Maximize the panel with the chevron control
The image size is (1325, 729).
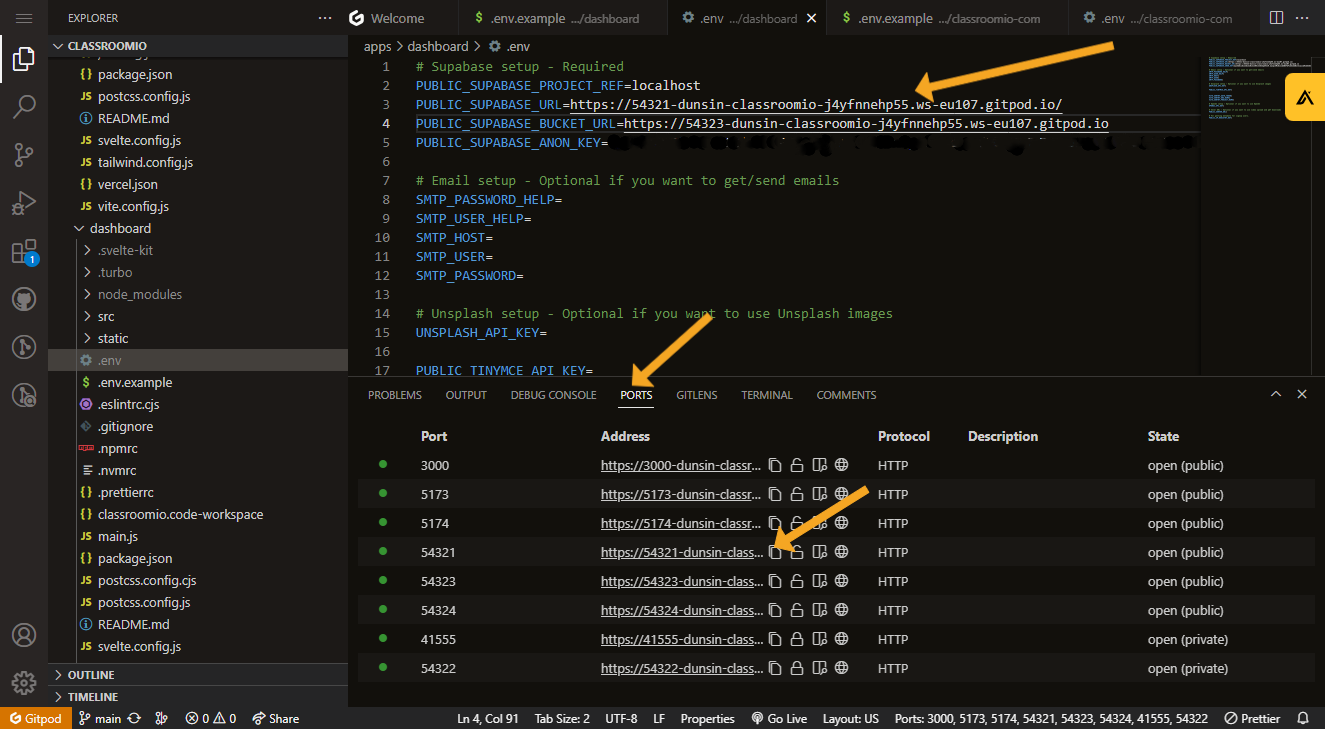point(1276,394)
